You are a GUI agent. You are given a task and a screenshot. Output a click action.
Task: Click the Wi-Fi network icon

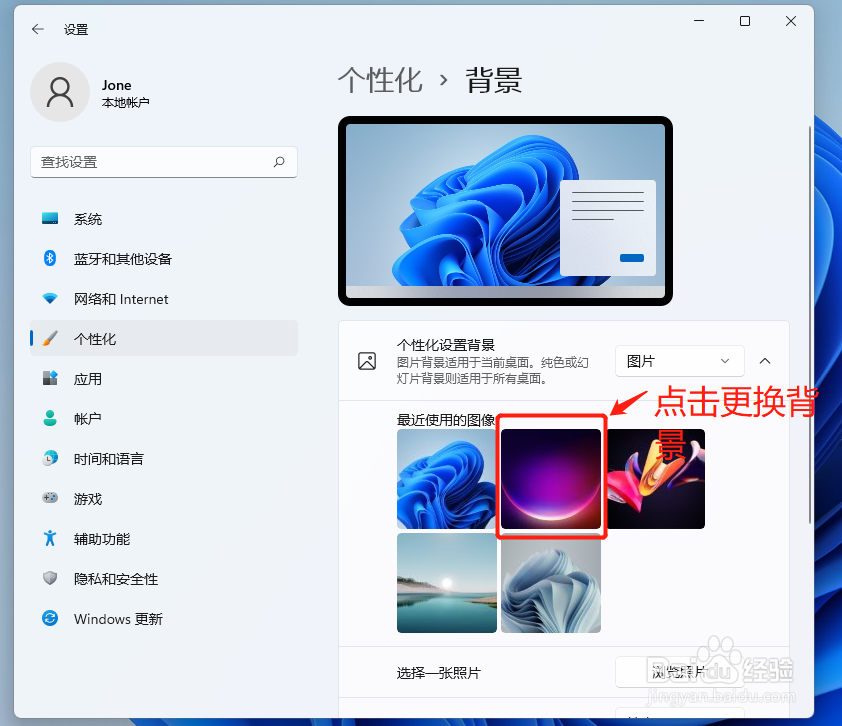point(50,299)
